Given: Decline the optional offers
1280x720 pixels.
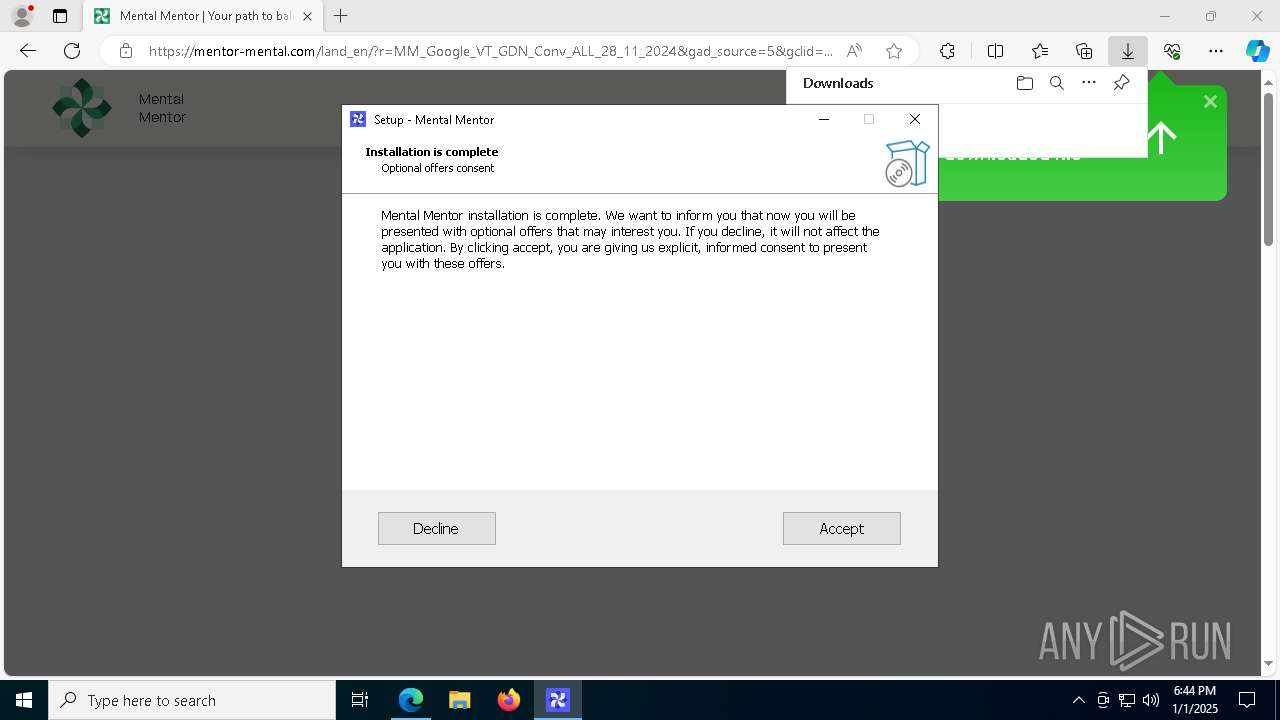Looking at the screenshot, I should point(436,528).
